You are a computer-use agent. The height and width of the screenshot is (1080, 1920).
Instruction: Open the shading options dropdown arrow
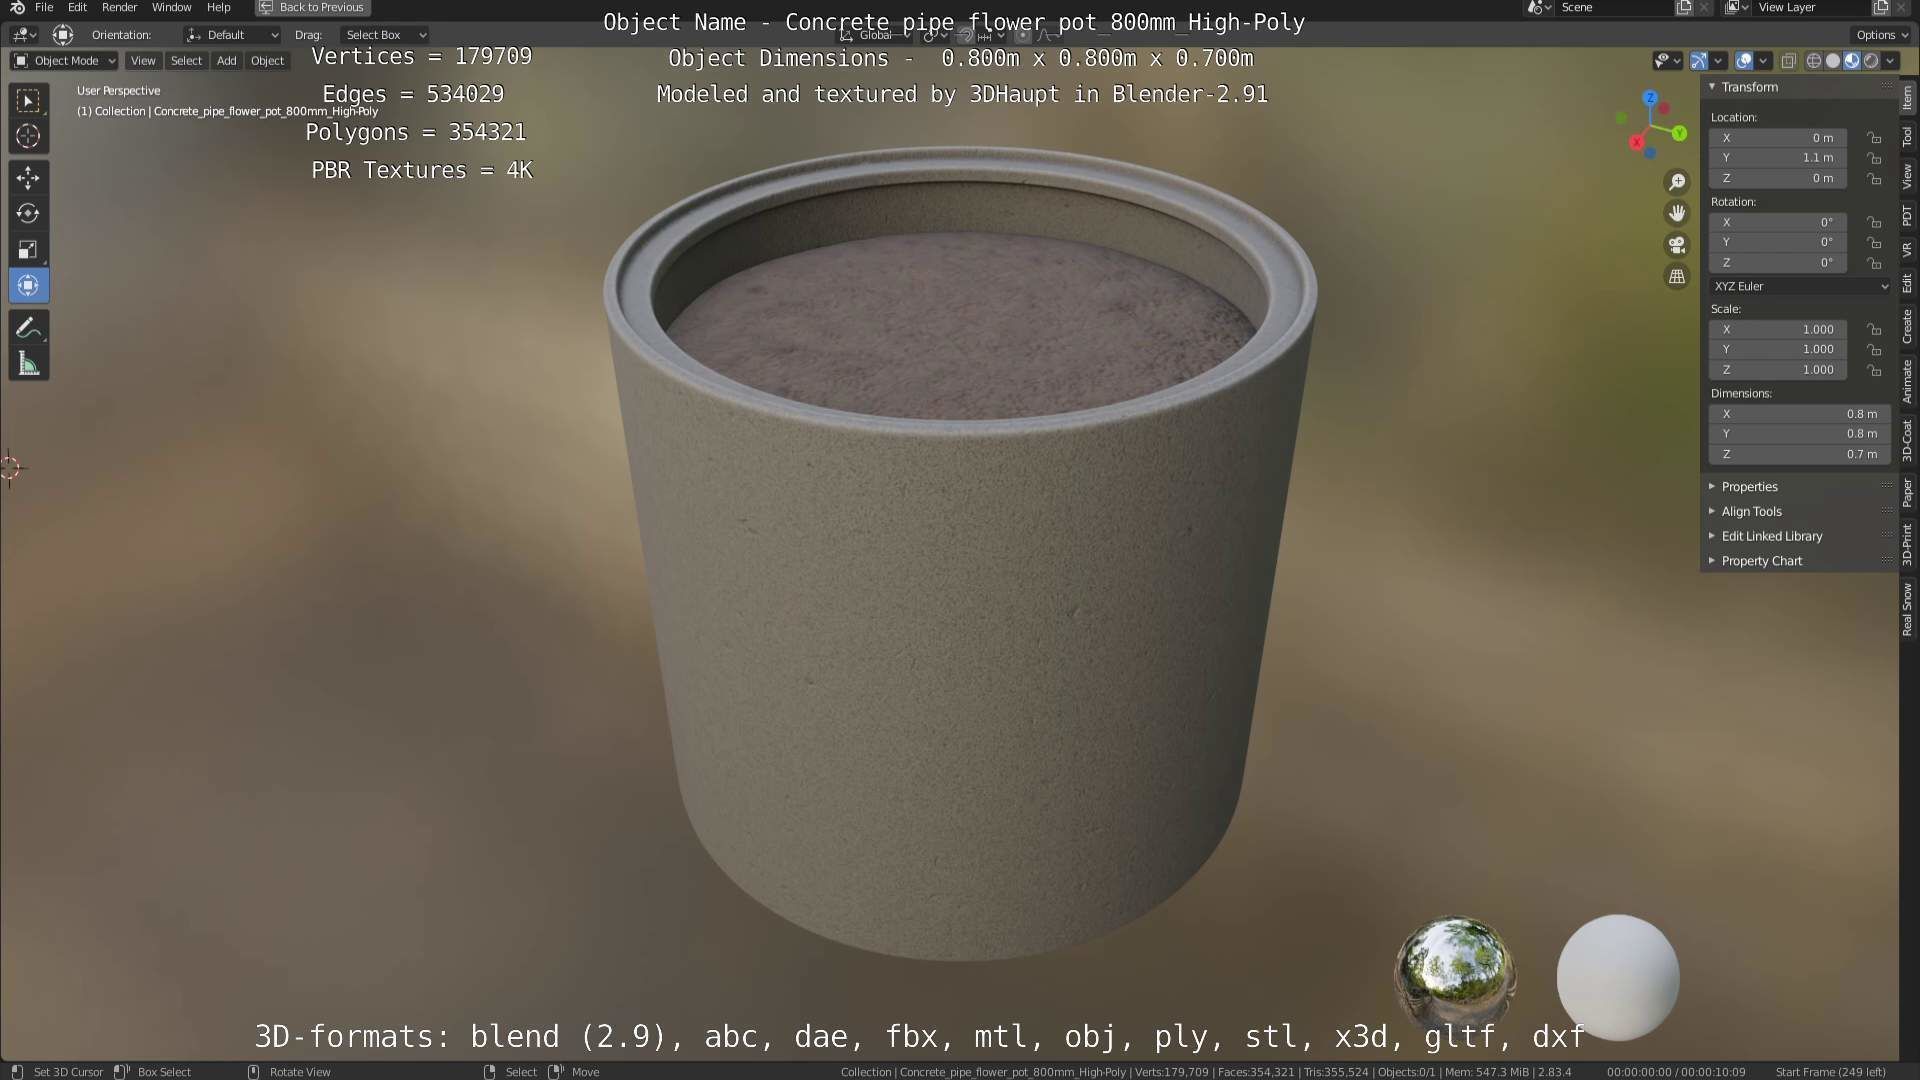1890,61
